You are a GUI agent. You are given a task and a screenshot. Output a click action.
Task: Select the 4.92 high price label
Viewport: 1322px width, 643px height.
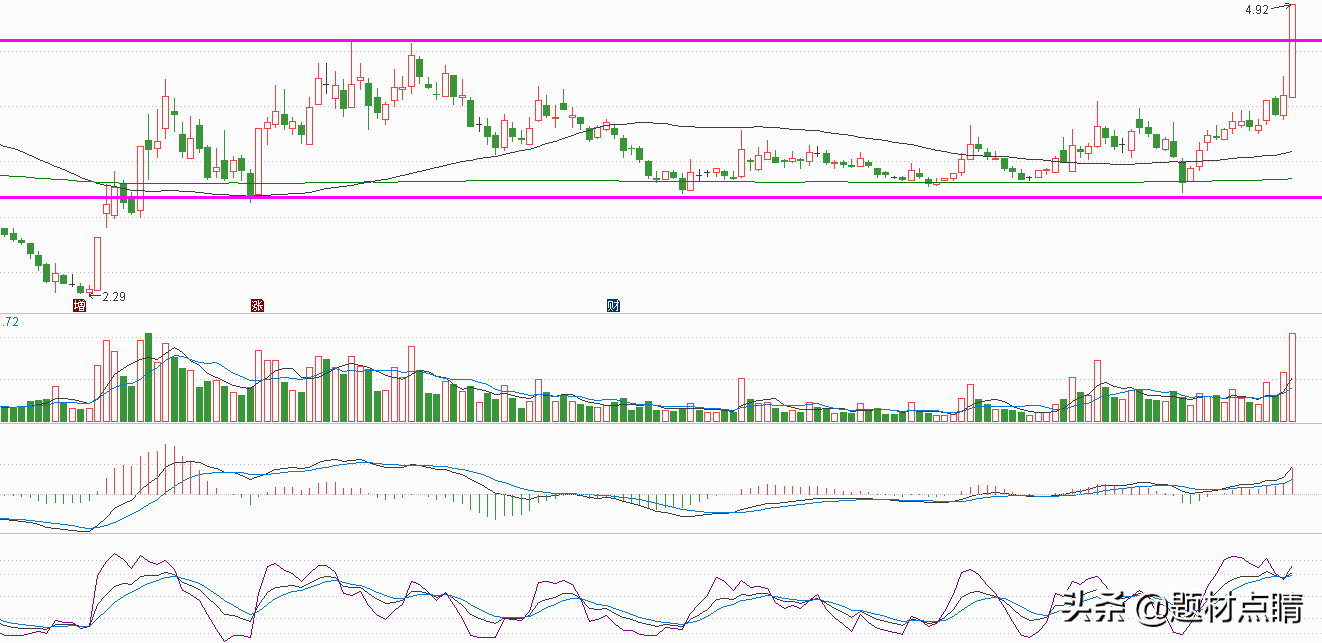pyautogui.click(x=1257, y=10)
